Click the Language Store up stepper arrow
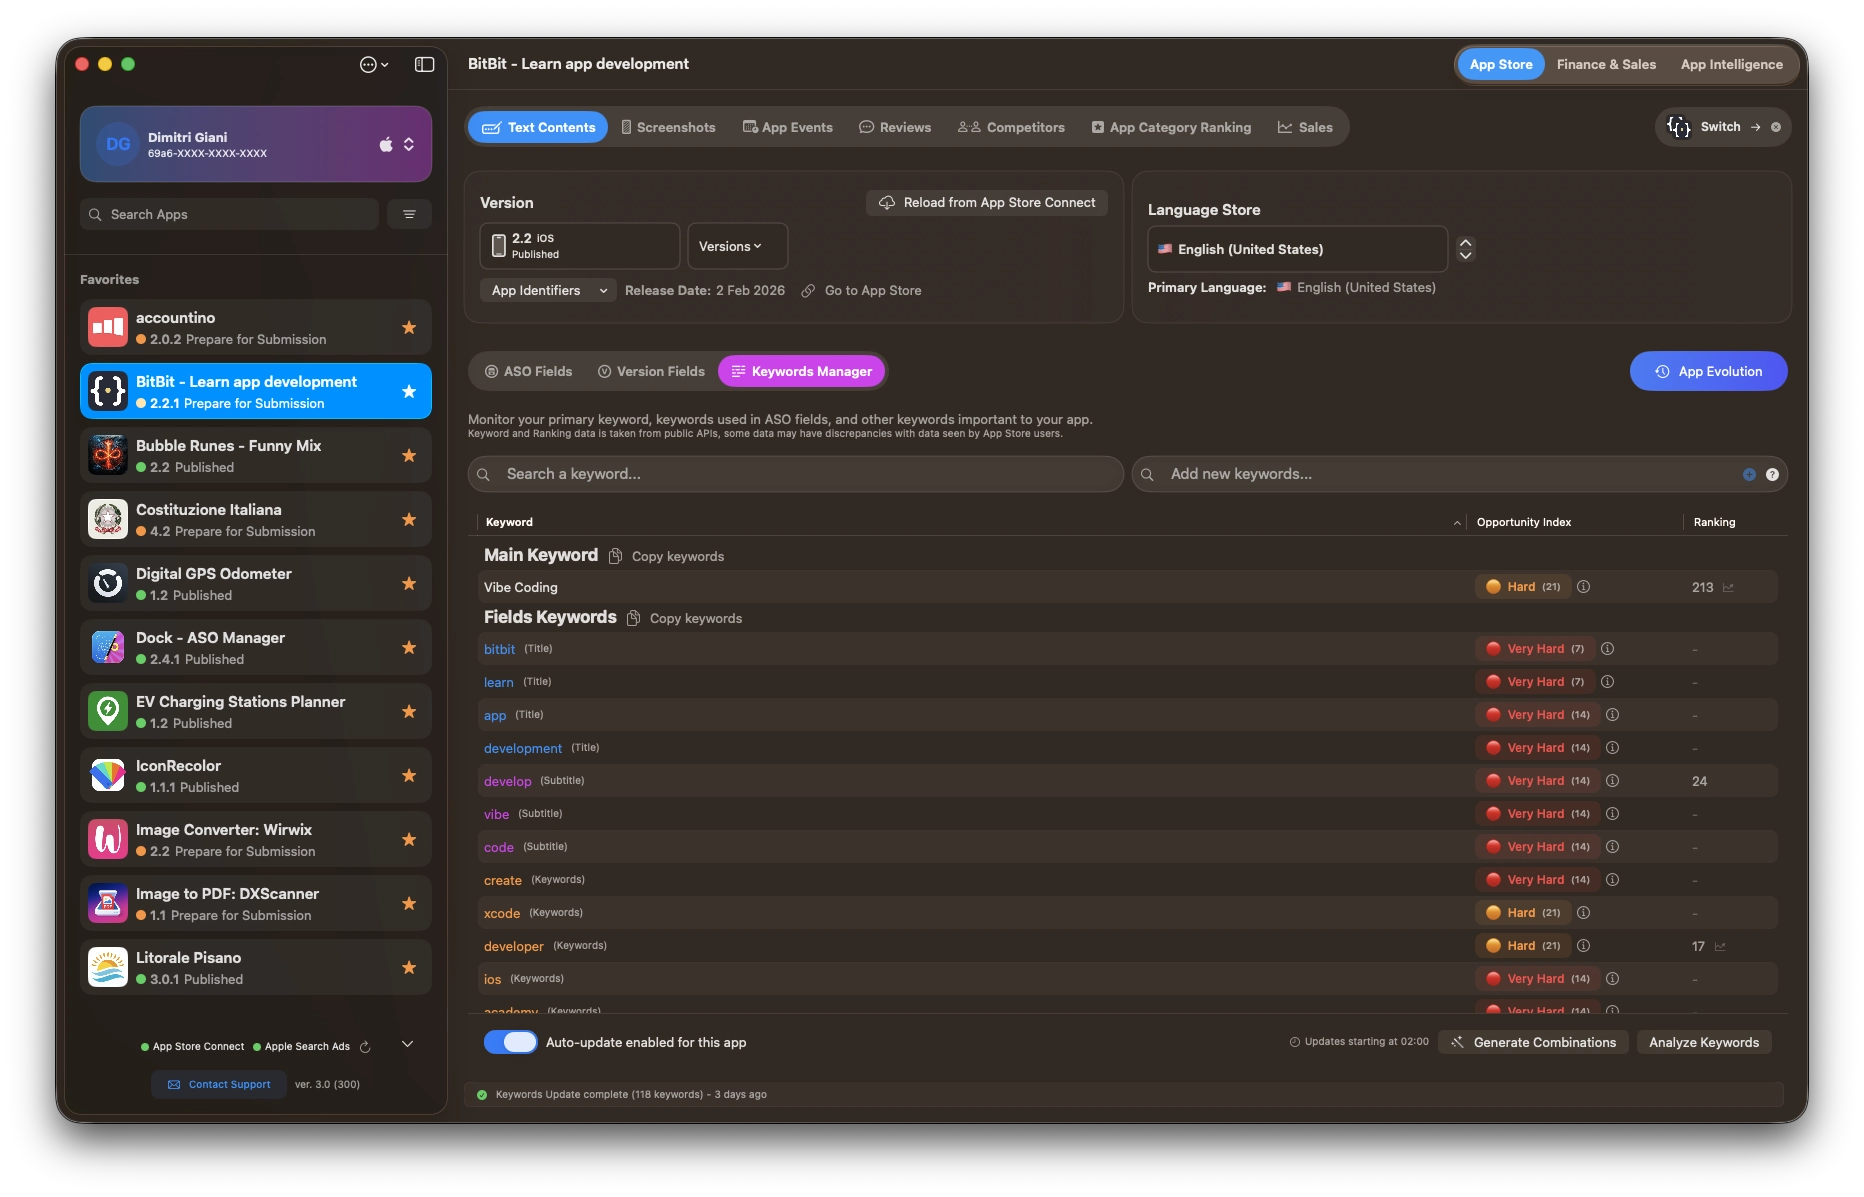Image resolution: width=1864 pixels, height=1197 pixels. pyautogui.click(x=1465, y=242)
